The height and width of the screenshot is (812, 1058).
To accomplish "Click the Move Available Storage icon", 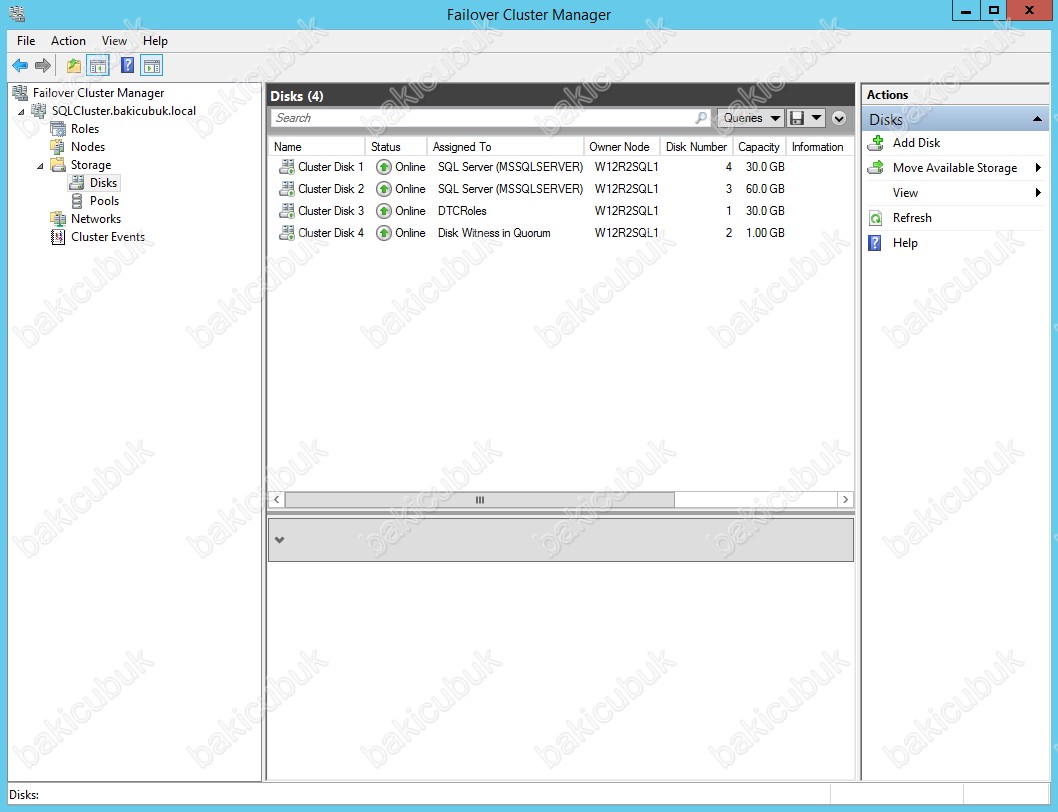I will click(x=876, y=167).
